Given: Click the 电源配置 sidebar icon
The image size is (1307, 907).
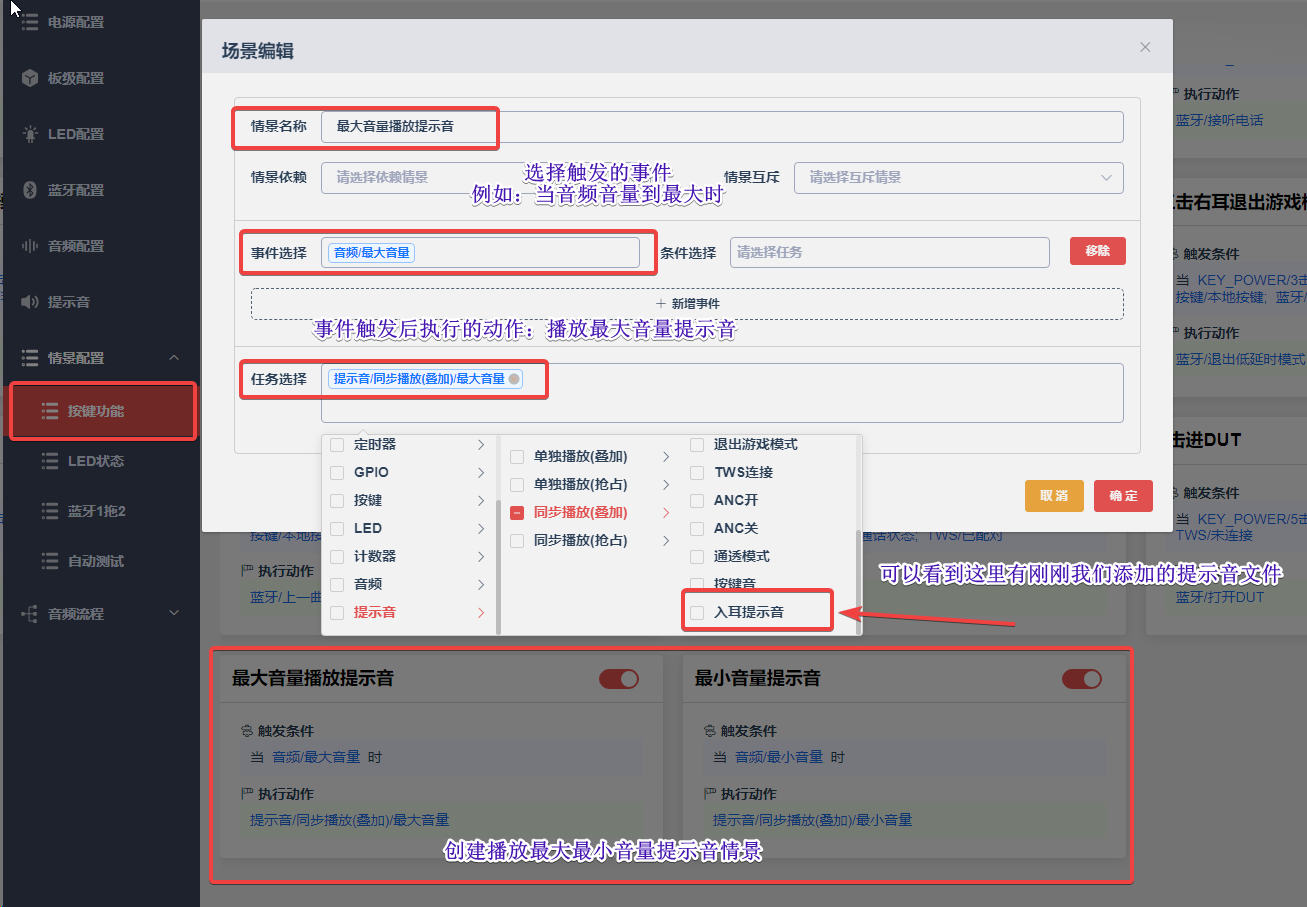Looking at the screenshot, I should pyautogui.click(x=30, y=22).
